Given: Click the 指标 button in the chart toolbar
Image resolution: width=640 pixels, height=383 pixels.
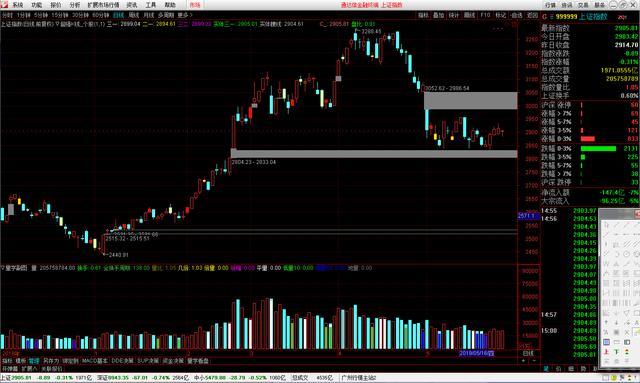Looking at the screenshot, I should pos(423,15).
